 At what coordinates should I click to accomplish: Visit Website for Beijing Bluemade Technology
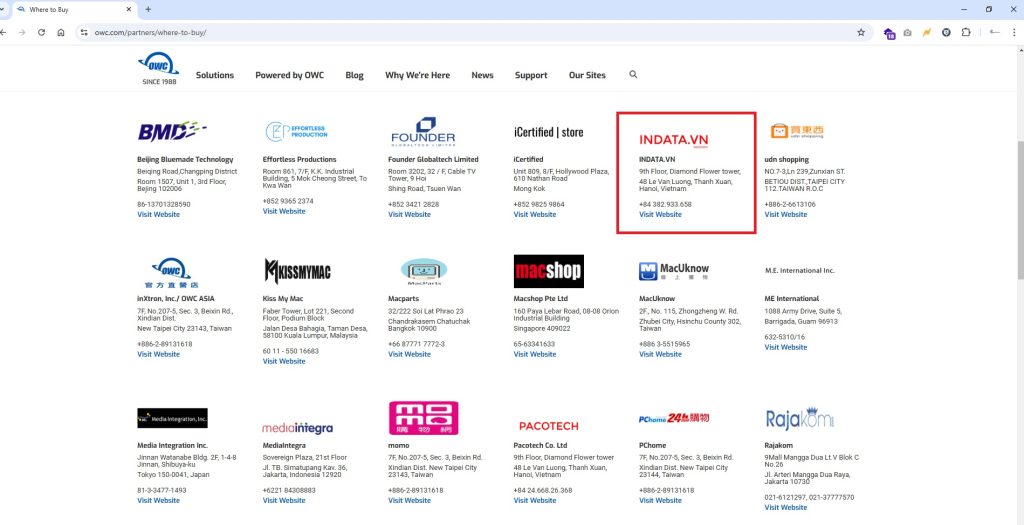coord(158,214)
